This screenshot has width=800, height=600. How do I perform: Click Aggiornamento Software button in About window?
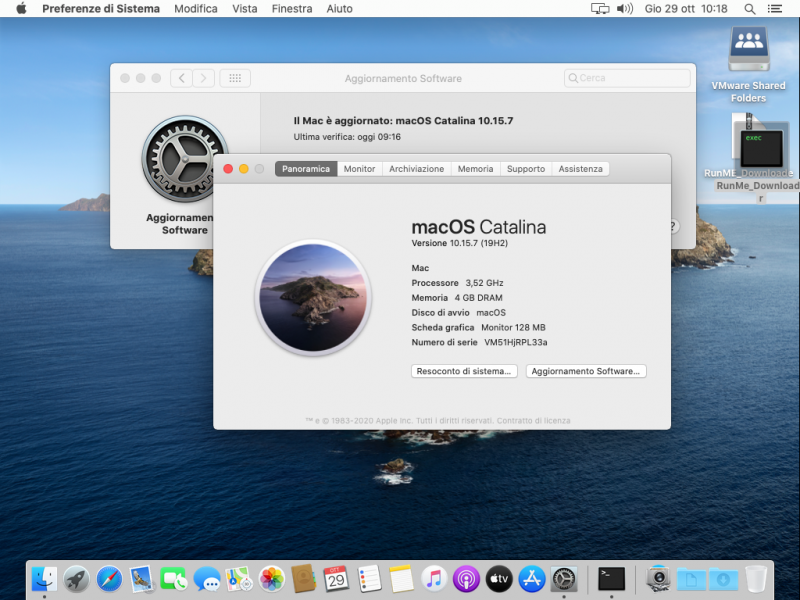pos(586,371)
